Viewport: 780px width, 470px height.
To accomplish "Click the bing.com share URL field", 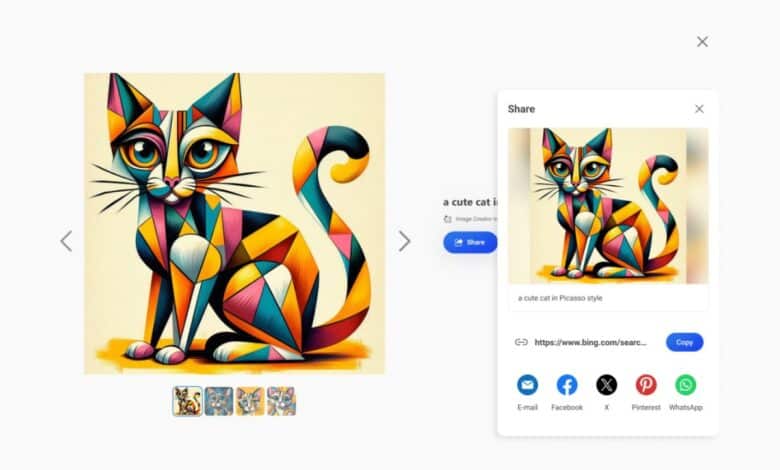I will point(590,342).
